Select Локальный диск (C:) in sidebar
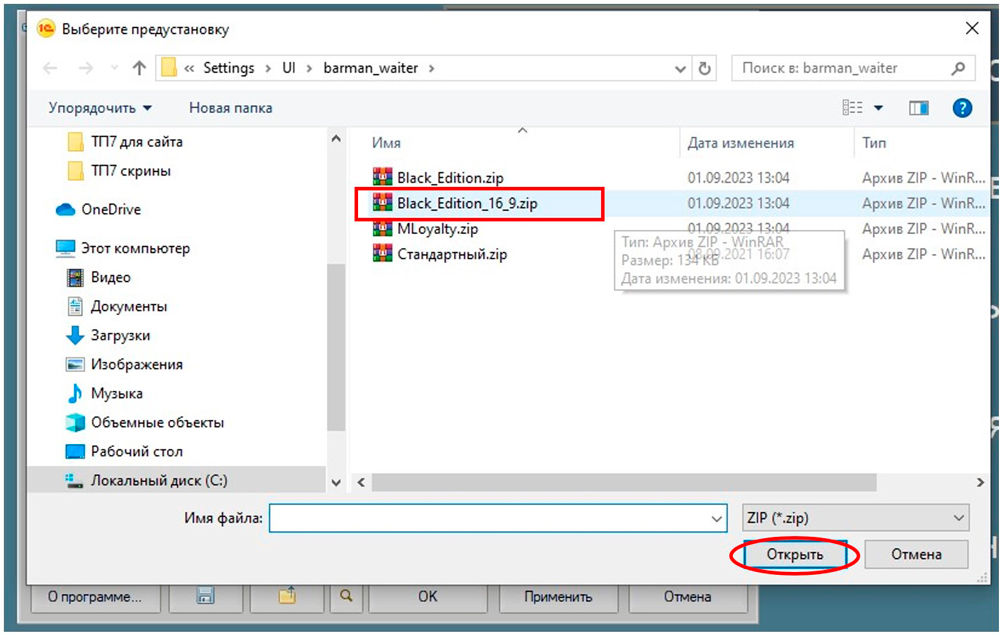Screen dimensions: 1000x635 (x=159, y=480)
